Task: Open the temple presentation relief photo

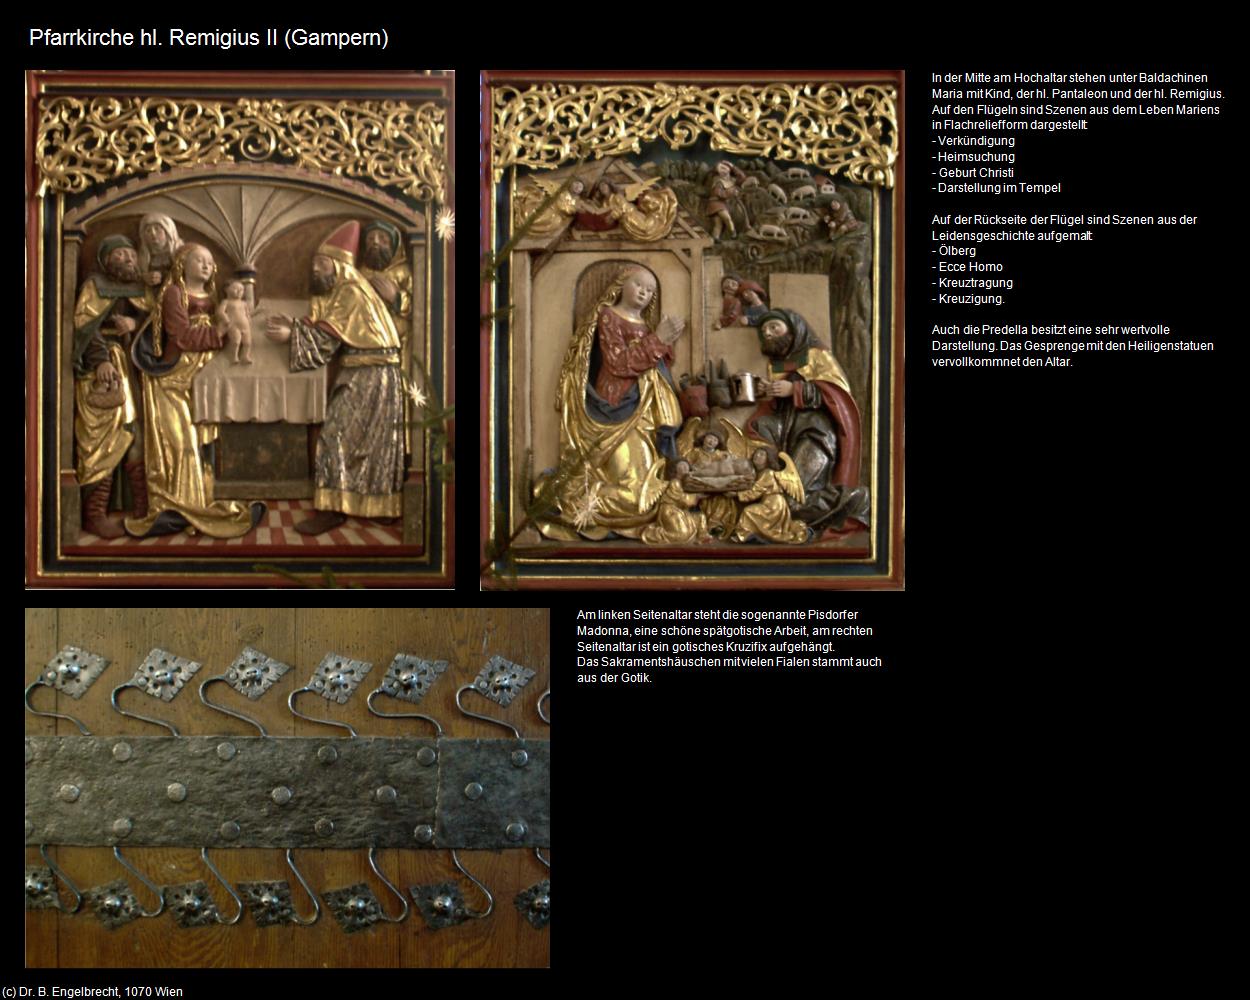Action: [x=240, y=330]
